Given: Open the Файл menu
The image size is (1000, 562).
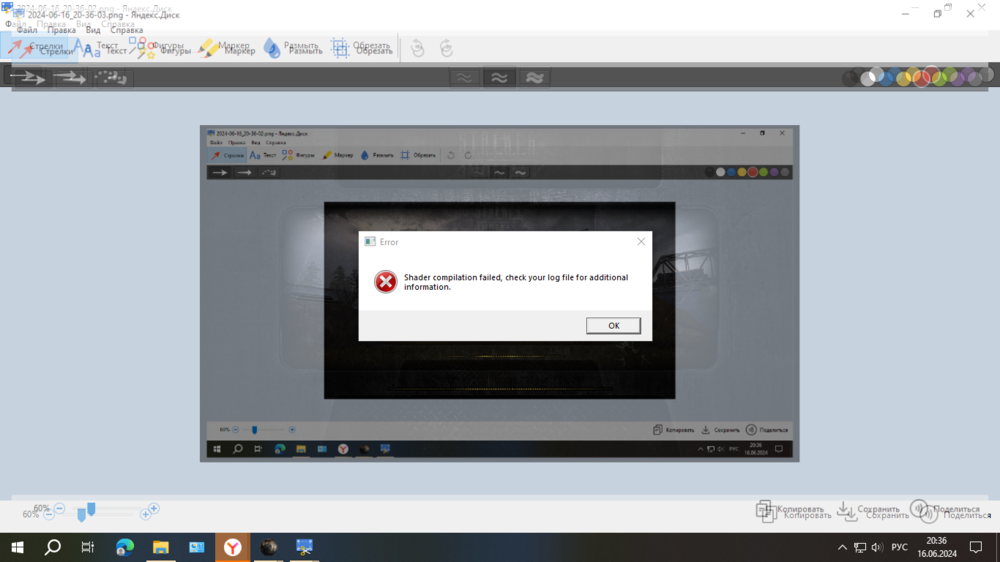Looking at the screenshot, I should [x=27, y=30].
